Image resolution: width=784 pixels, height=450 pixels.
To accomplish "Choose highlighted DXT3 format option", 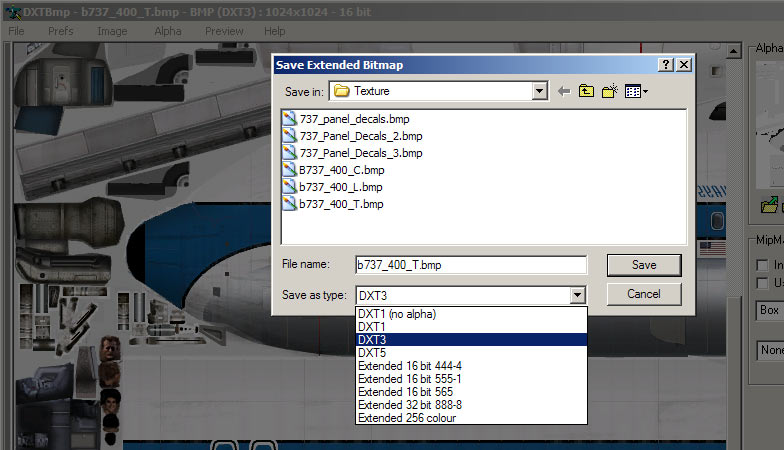I will pyautogui.click(x=471, y=340).
